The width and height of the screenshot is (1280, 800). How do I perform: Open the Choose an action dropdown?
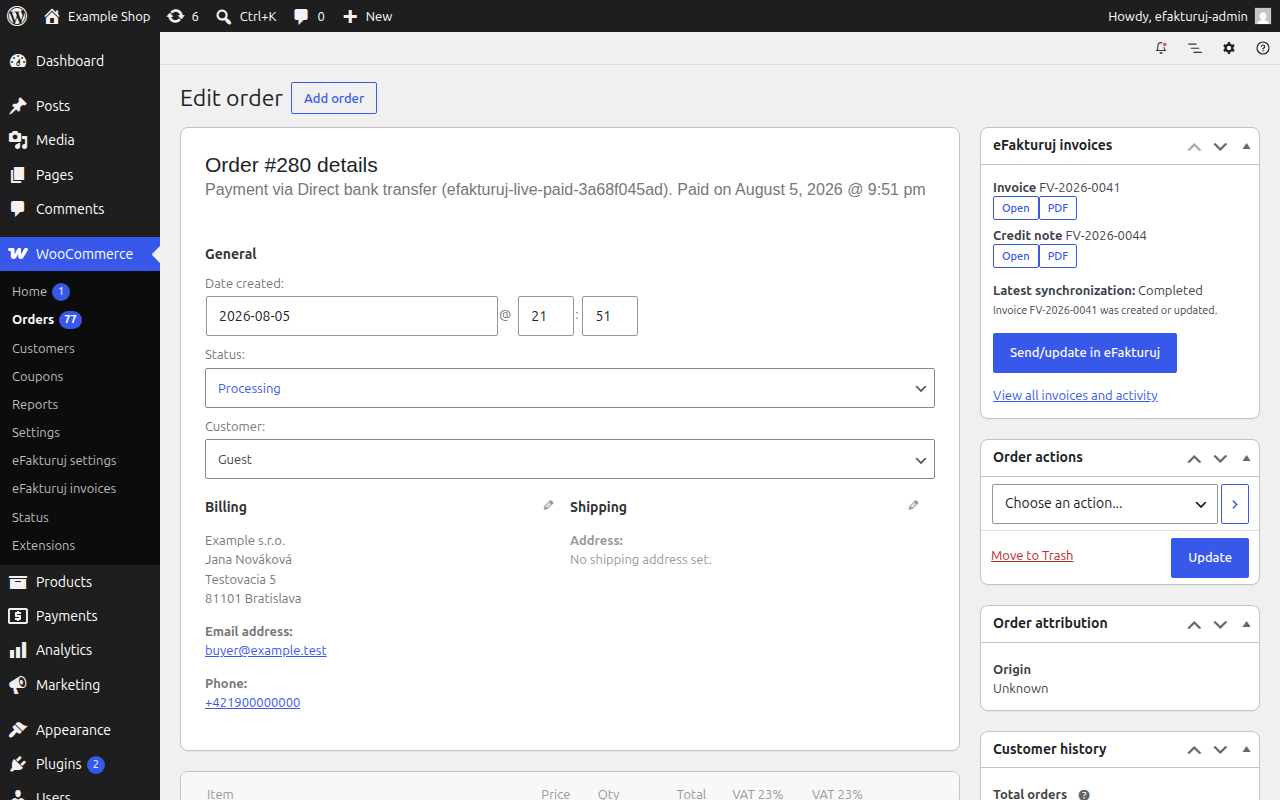click(1105, 504)
